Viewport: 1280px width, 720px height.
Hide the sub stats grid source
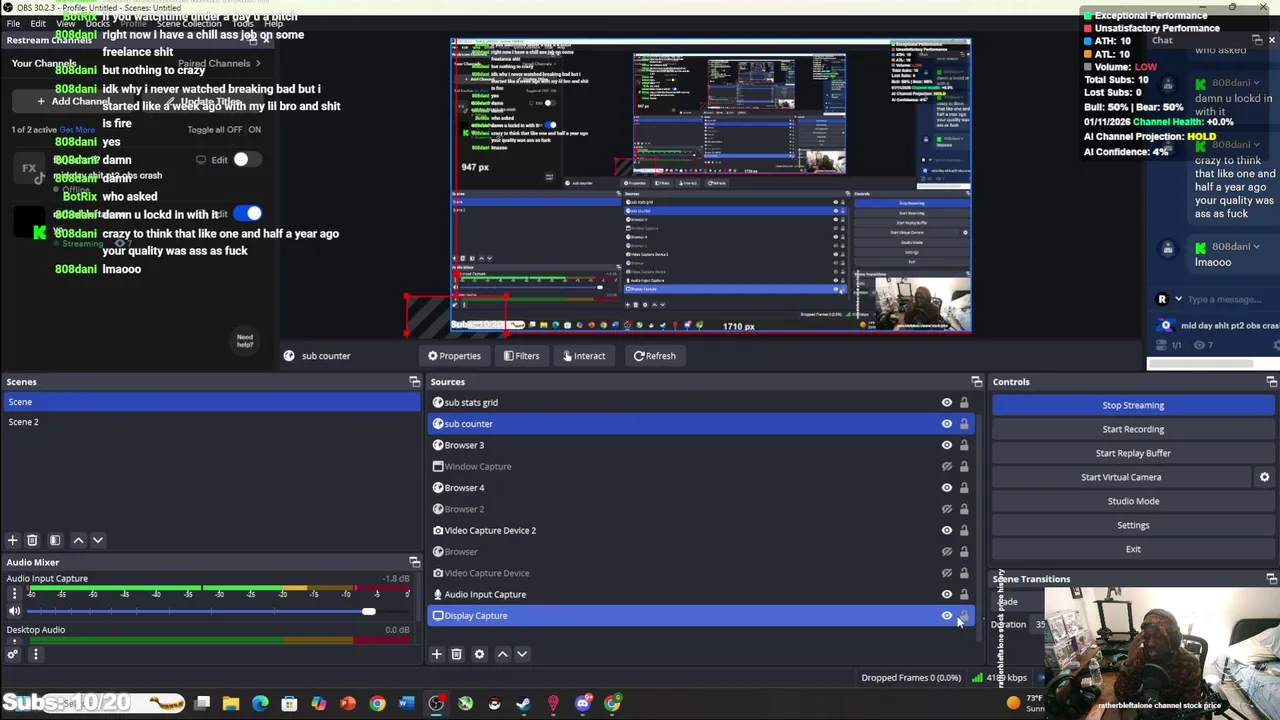pyautogui.click(x=946, y=403)
